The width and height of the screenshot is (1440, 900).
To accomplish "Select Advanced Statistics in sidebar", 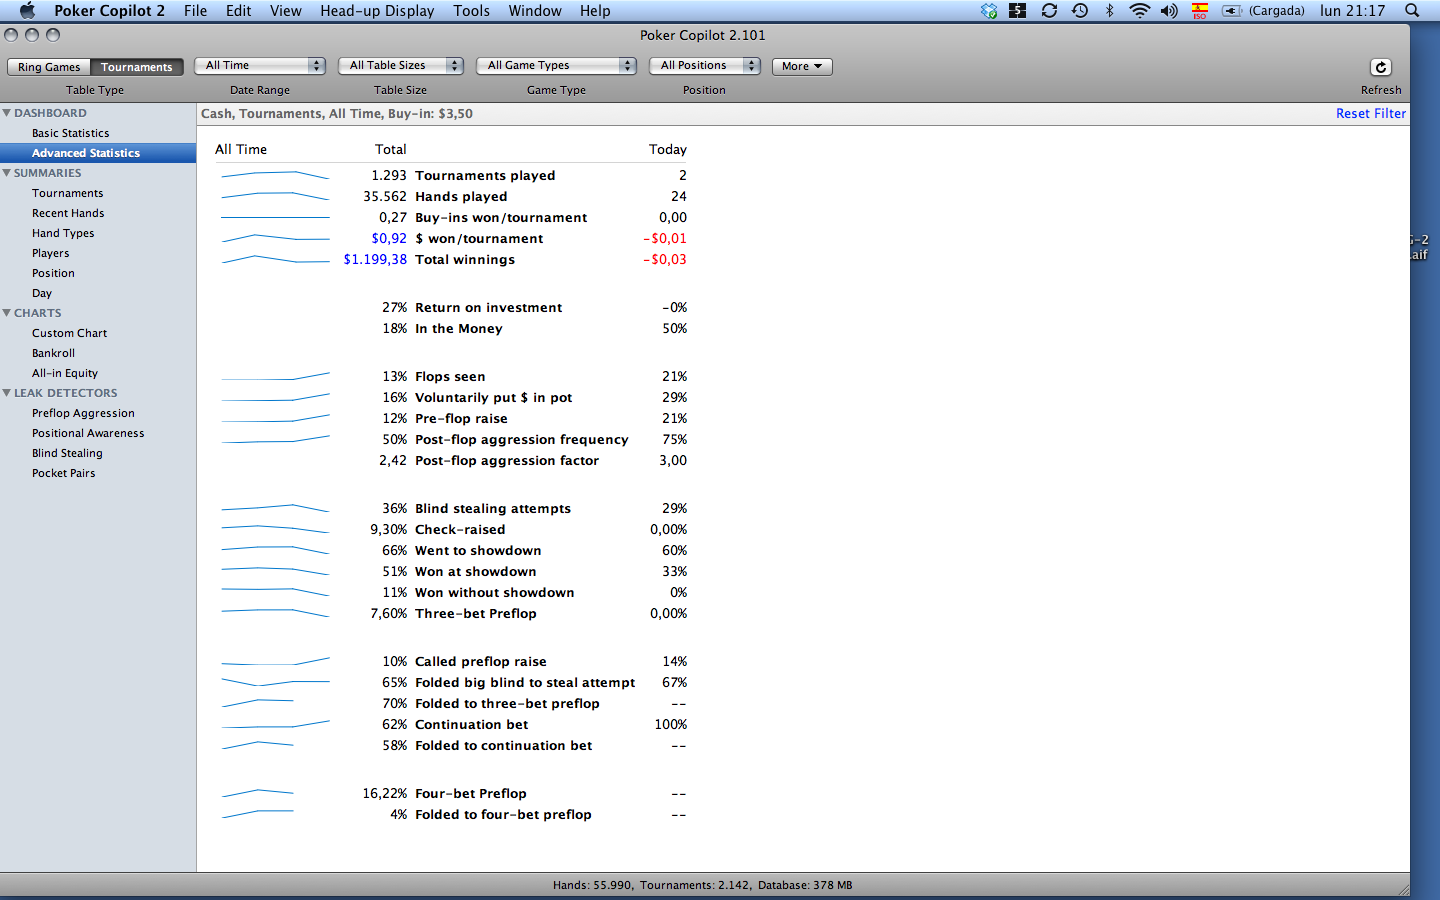I will [98, 153].
